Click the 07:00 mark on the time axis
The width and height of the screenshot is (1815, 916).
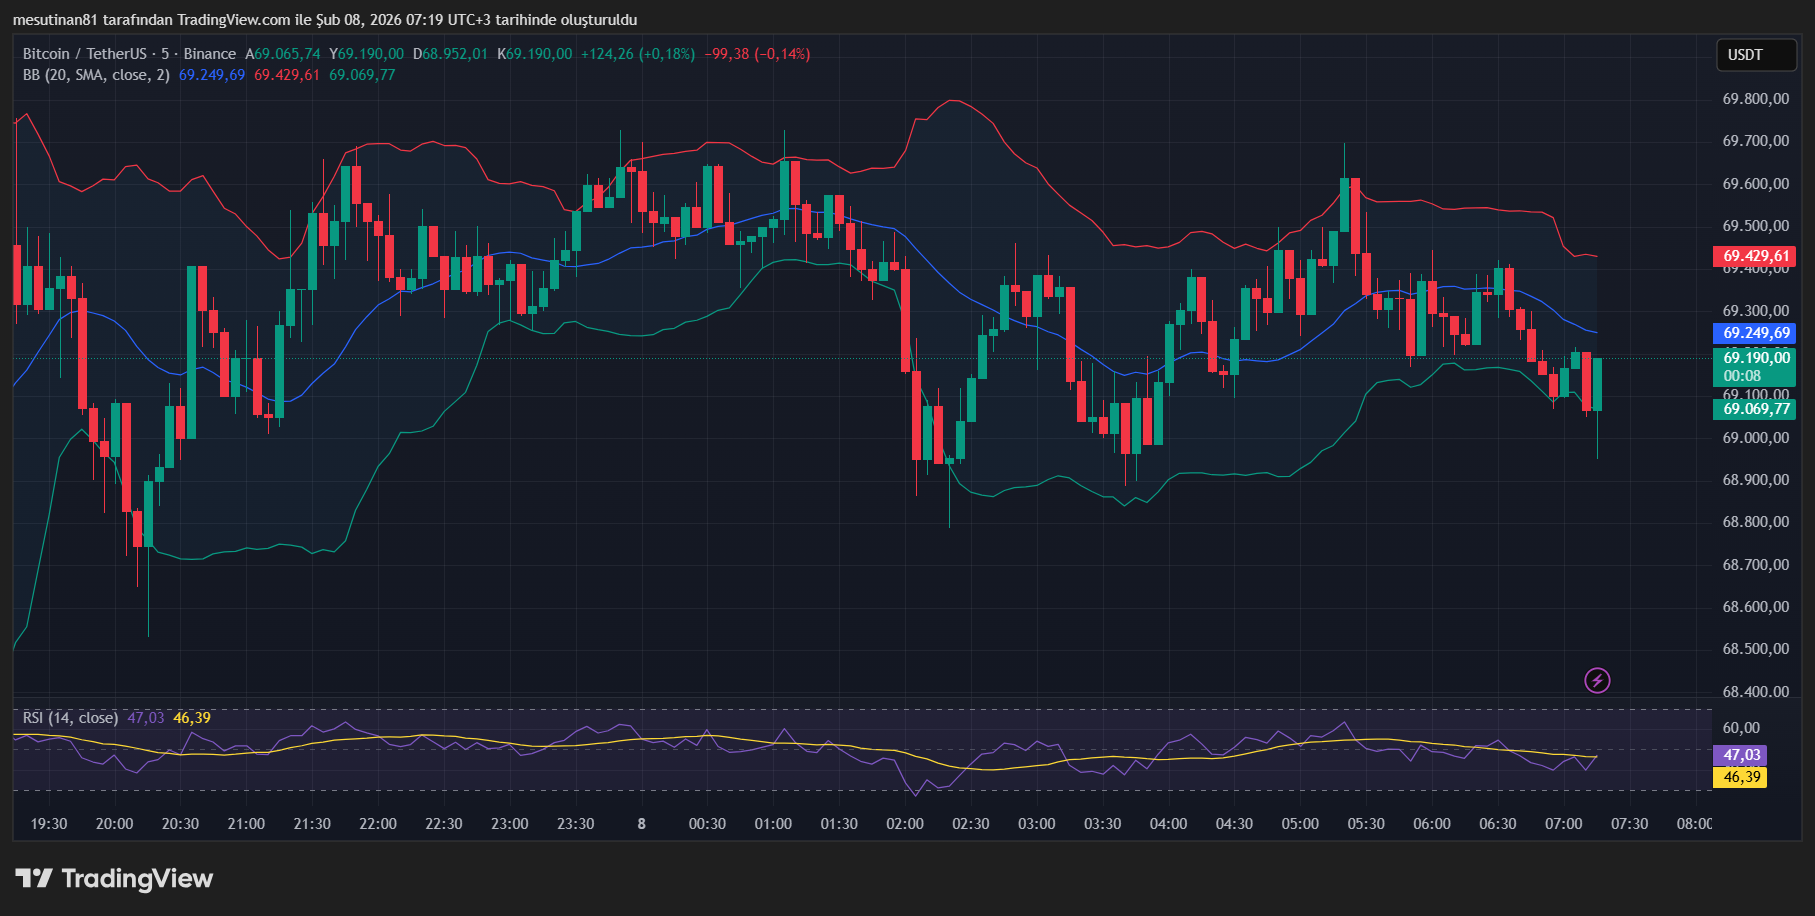point(1563,824)
